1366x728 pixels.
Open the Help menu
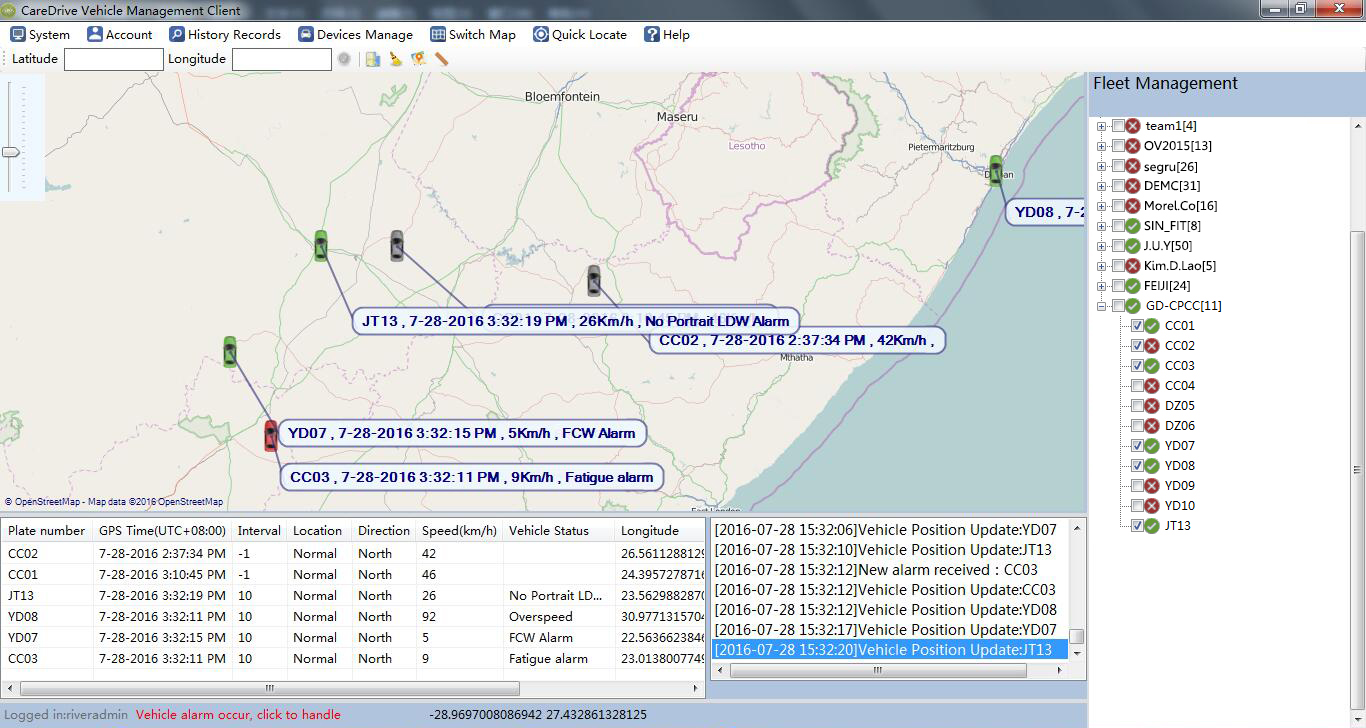pyautogui.click(x=666, y=34)
